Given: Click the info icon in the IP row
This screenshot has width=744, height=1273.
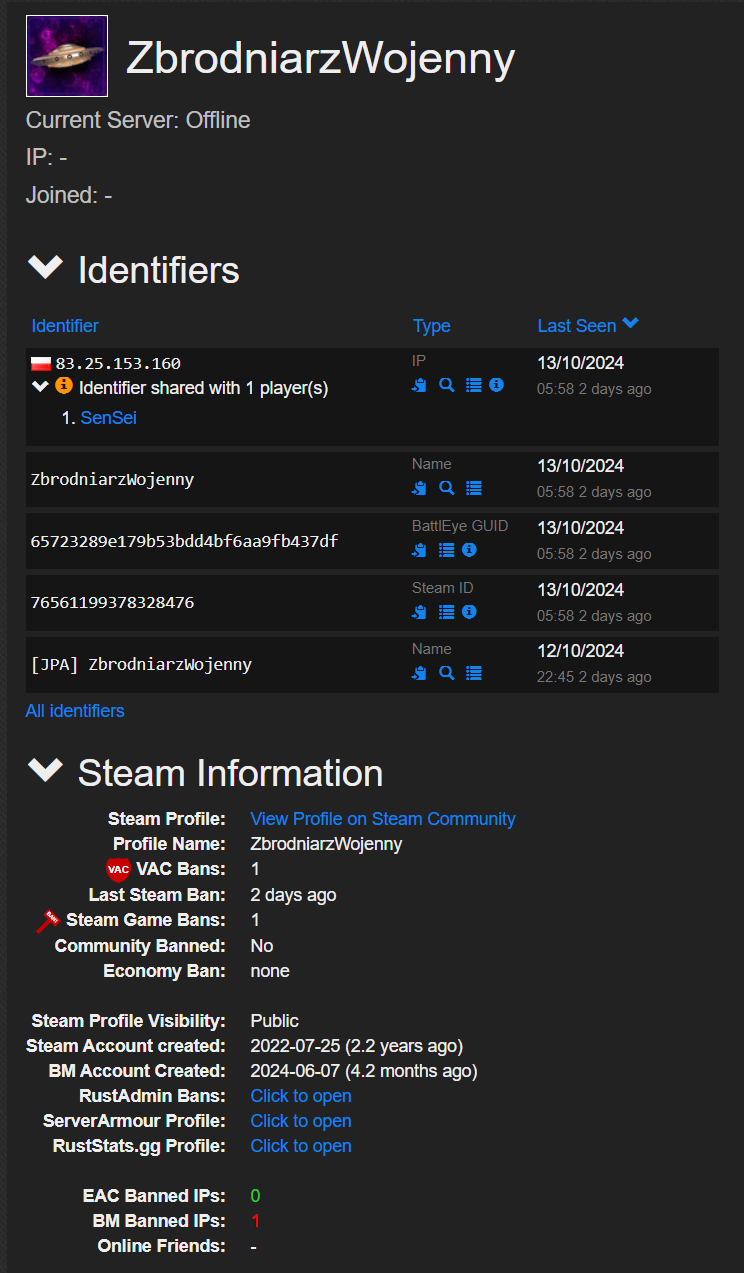Looking at the screenshot, I should [x=496, y=385].
